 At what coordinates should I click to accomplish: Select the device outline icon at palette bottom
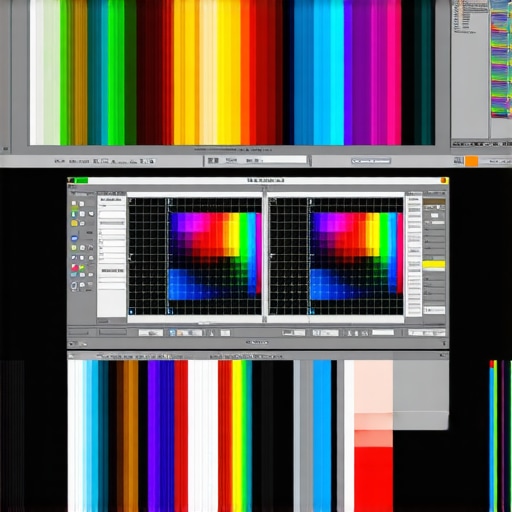[74, 285]
